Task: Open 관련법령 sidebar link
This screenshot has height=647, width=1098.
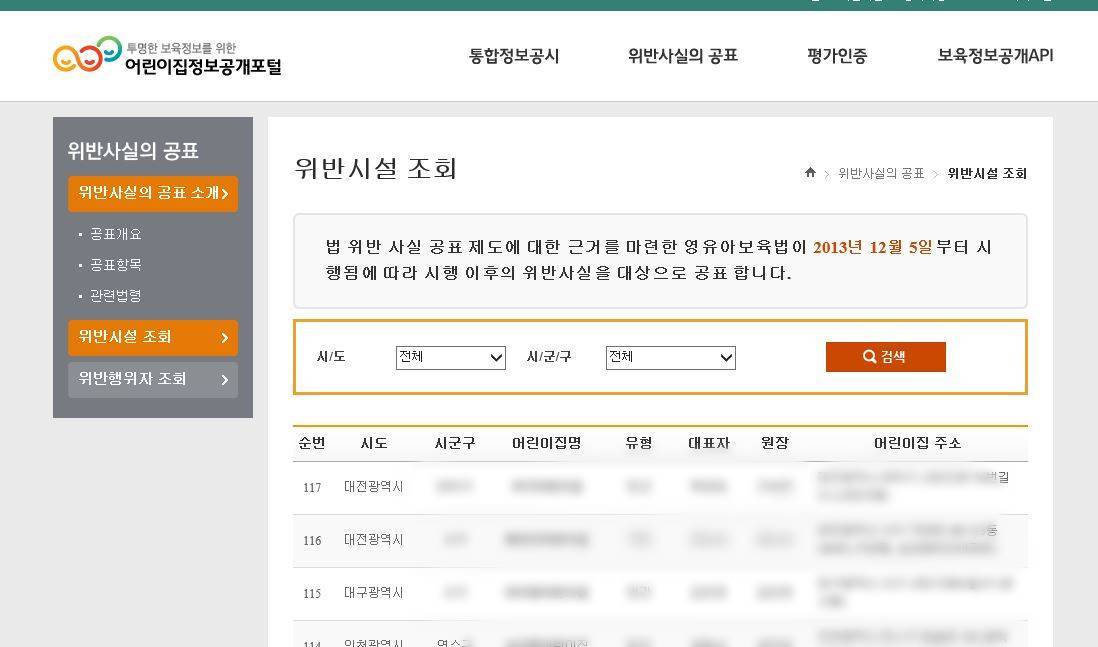Action: tap(116, 295)
